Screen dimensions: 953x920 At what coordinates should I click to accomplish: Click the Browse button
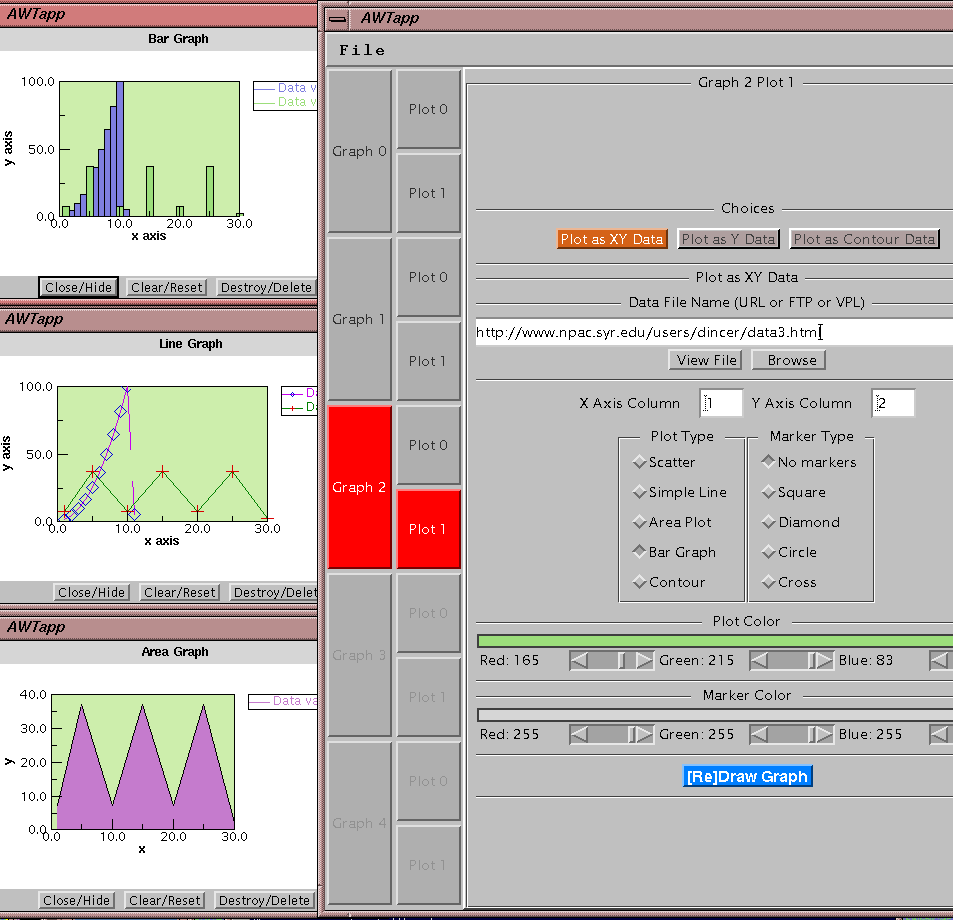791,360
